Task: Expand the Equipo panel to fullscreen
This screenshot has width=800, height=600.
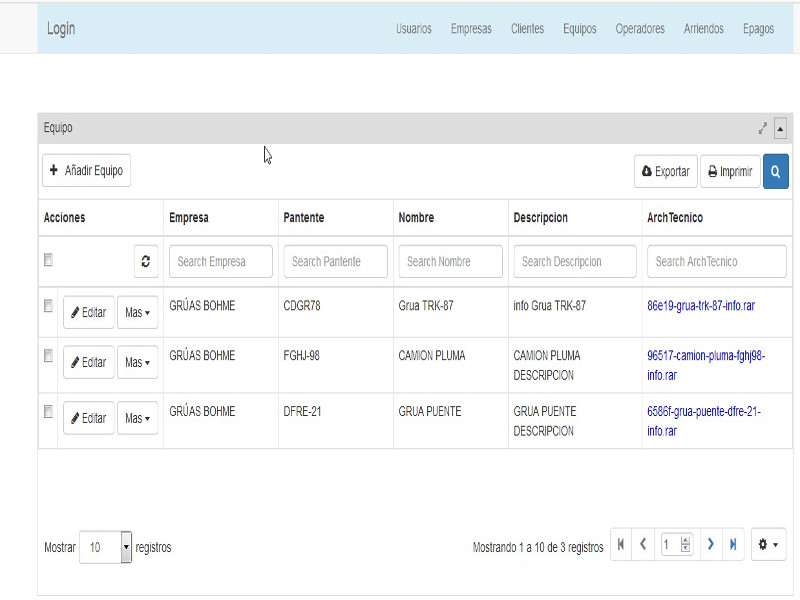Action: 763,128
